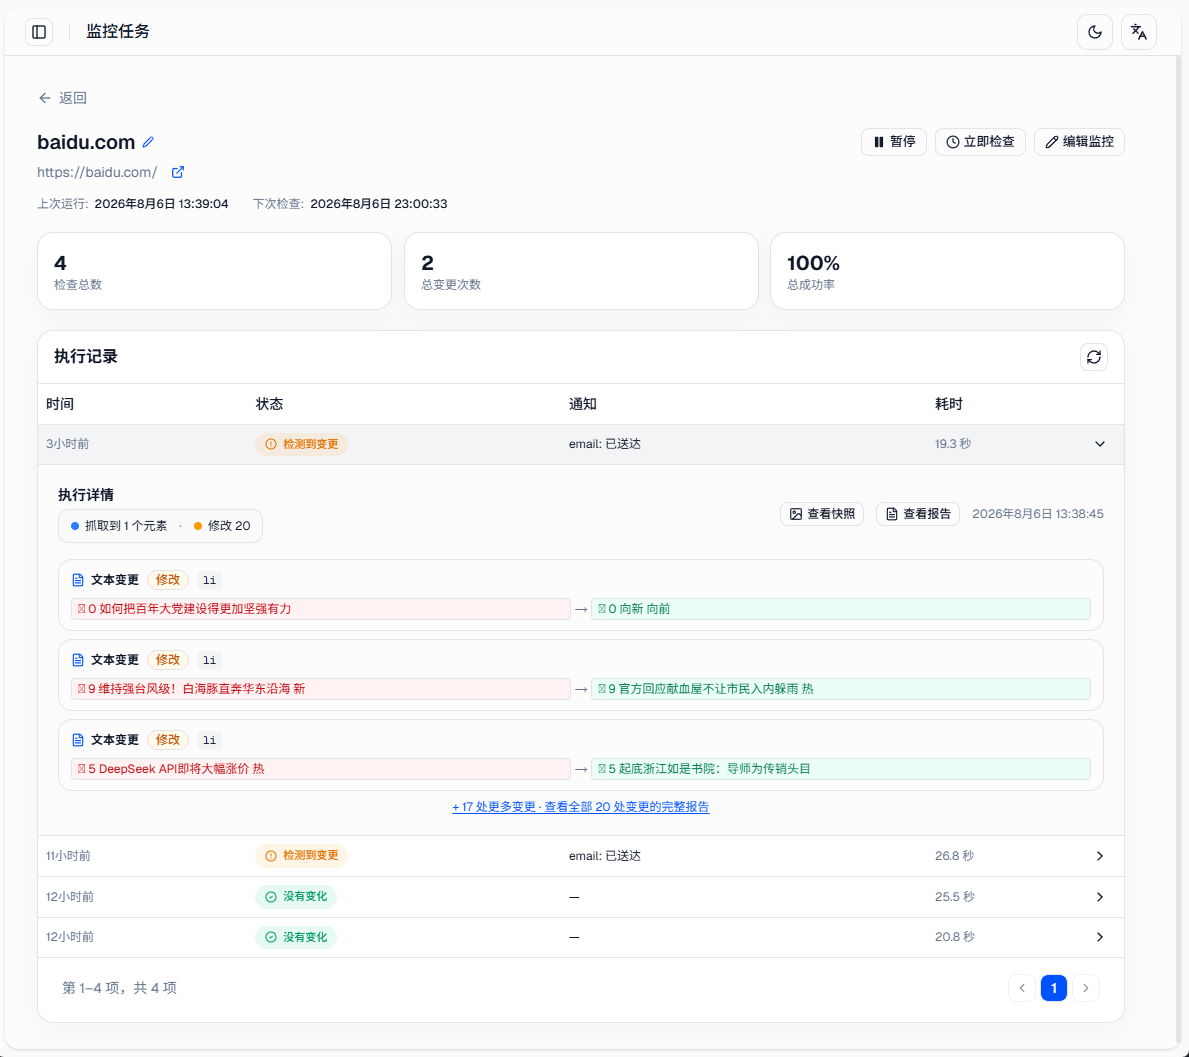1189x1057 pixels.
Task: Switch to dark mode moon icon
Action: pos(1094,32)
